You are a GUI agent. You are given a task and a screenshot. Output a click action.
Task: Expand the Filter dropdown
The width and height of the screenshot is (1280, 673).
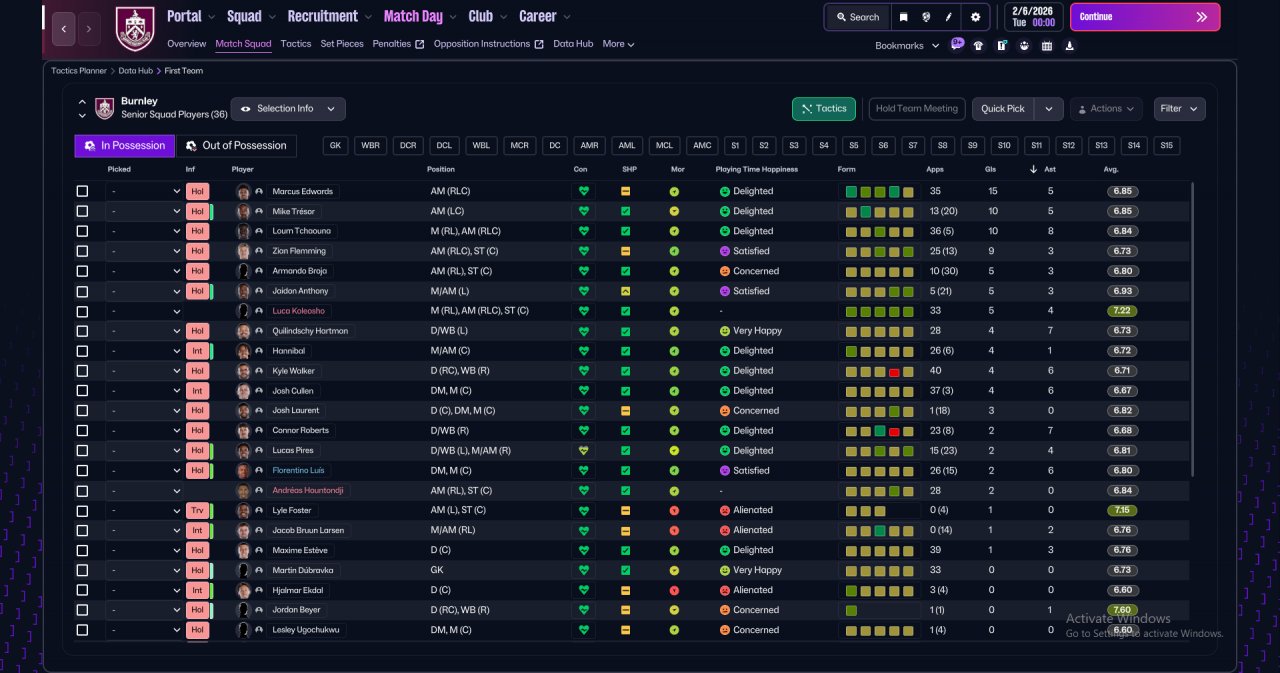(1180, 109)
